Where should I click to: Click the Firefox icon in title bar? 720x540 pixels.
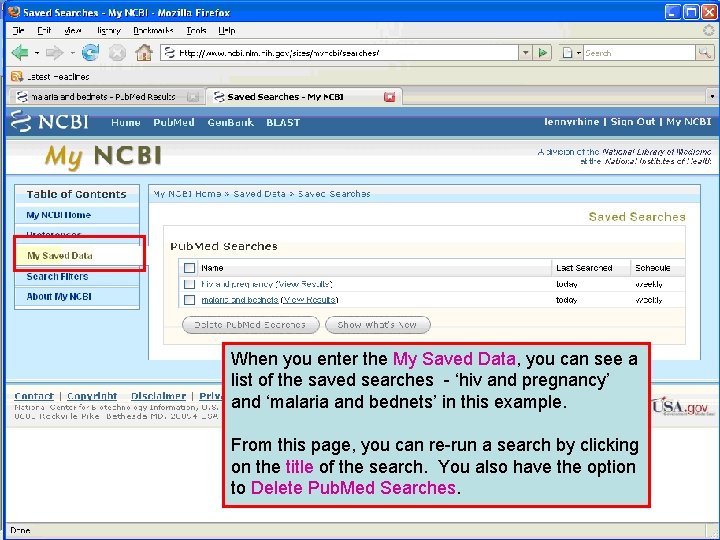(x=14, y=12)
